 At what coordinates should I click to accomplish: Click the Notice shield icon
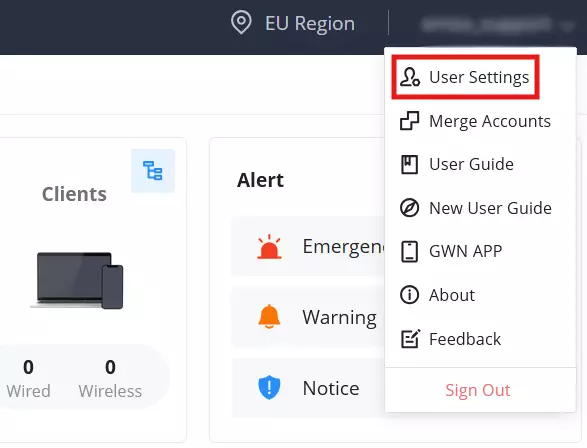coord(269,388)
